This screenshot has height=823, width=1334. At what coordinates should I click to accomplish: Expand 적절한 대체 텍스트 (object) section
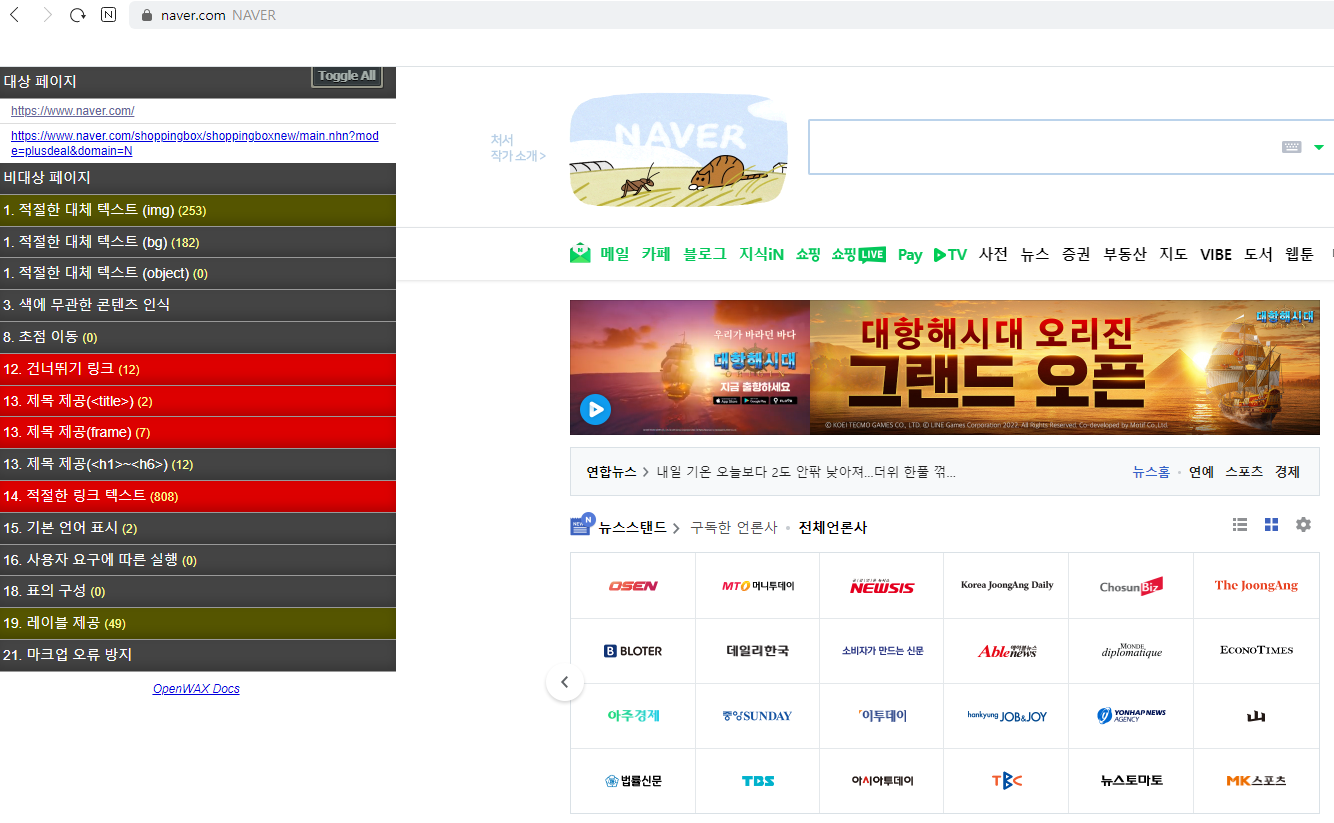point(198,273)
